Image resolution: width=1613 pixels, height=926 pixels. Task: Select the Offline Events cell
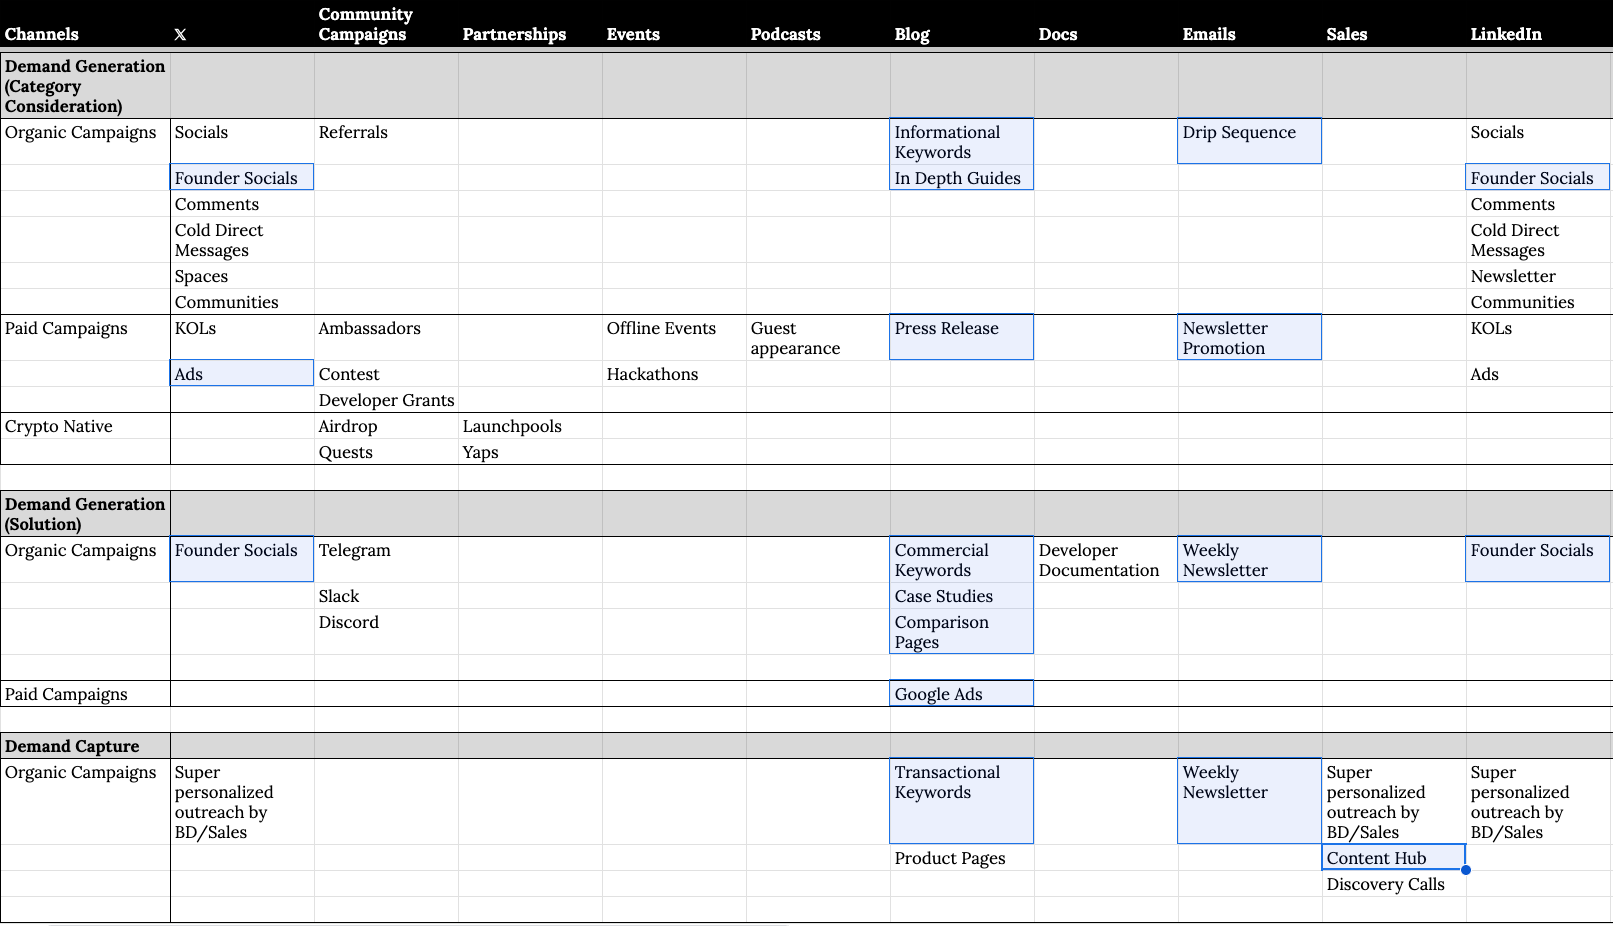(x=674, y=338)
